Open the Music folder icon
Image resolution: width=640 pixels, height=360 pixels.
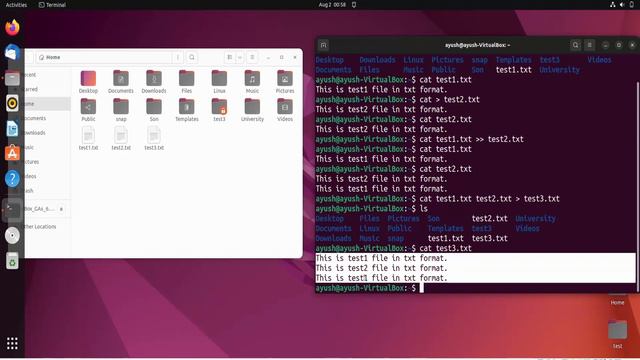(x=252, y=78)
